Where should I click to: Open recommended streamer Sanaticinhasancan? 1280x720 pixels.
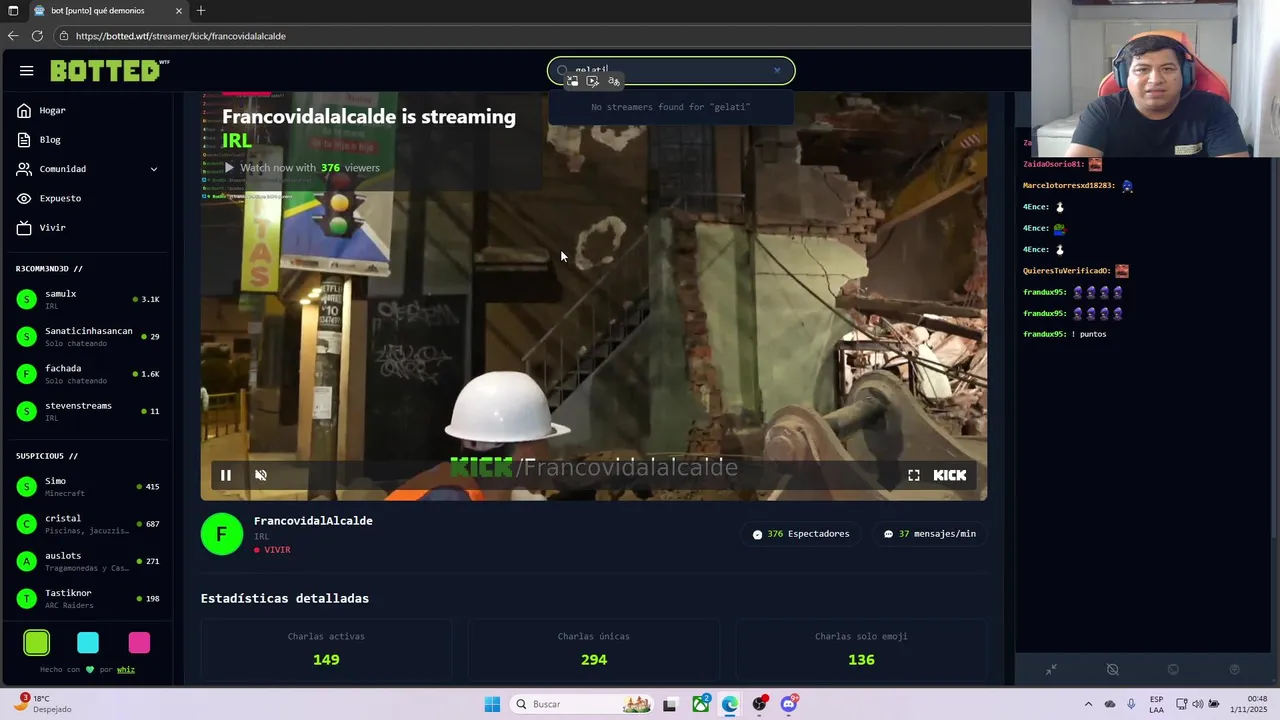click(x=88, y=336)
